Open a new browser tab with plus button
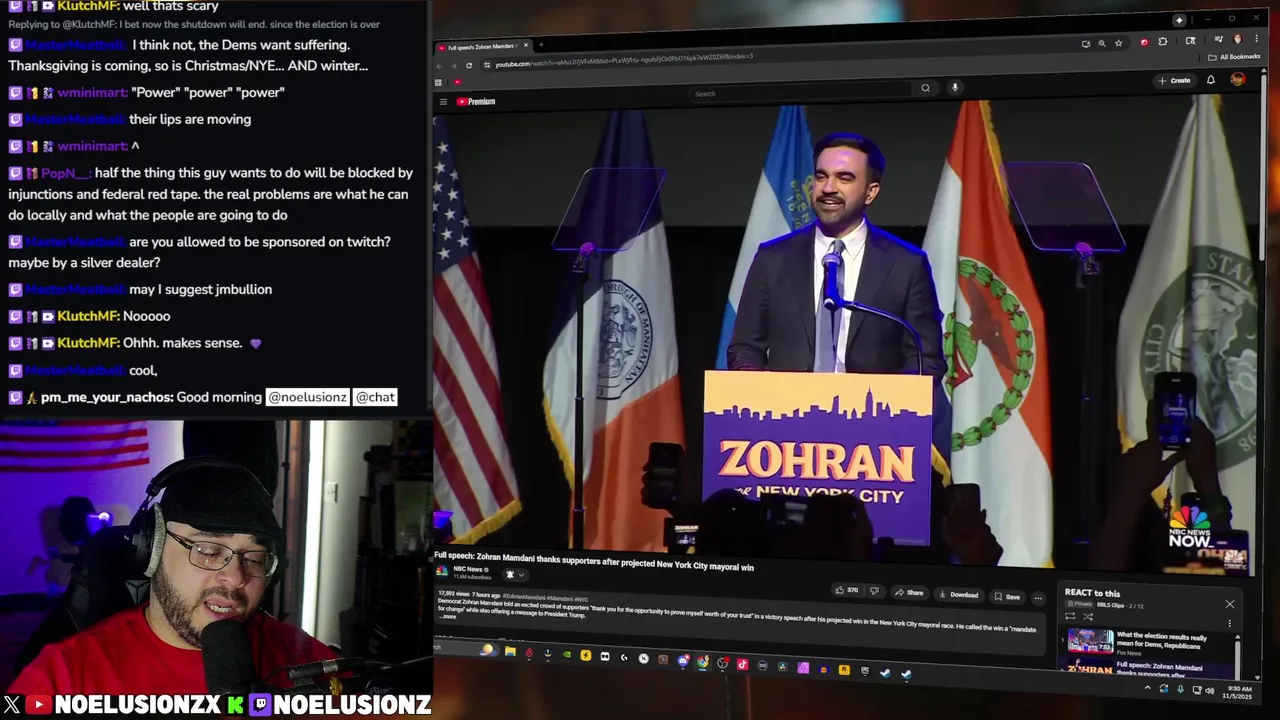This screenshot has width=1280, height=720. point(541,44)
